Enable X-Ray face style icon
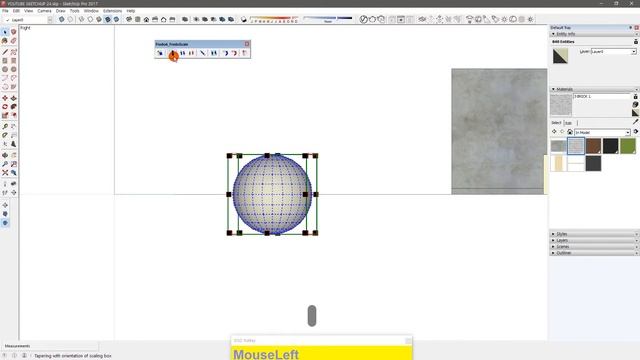 coord(62,19)
